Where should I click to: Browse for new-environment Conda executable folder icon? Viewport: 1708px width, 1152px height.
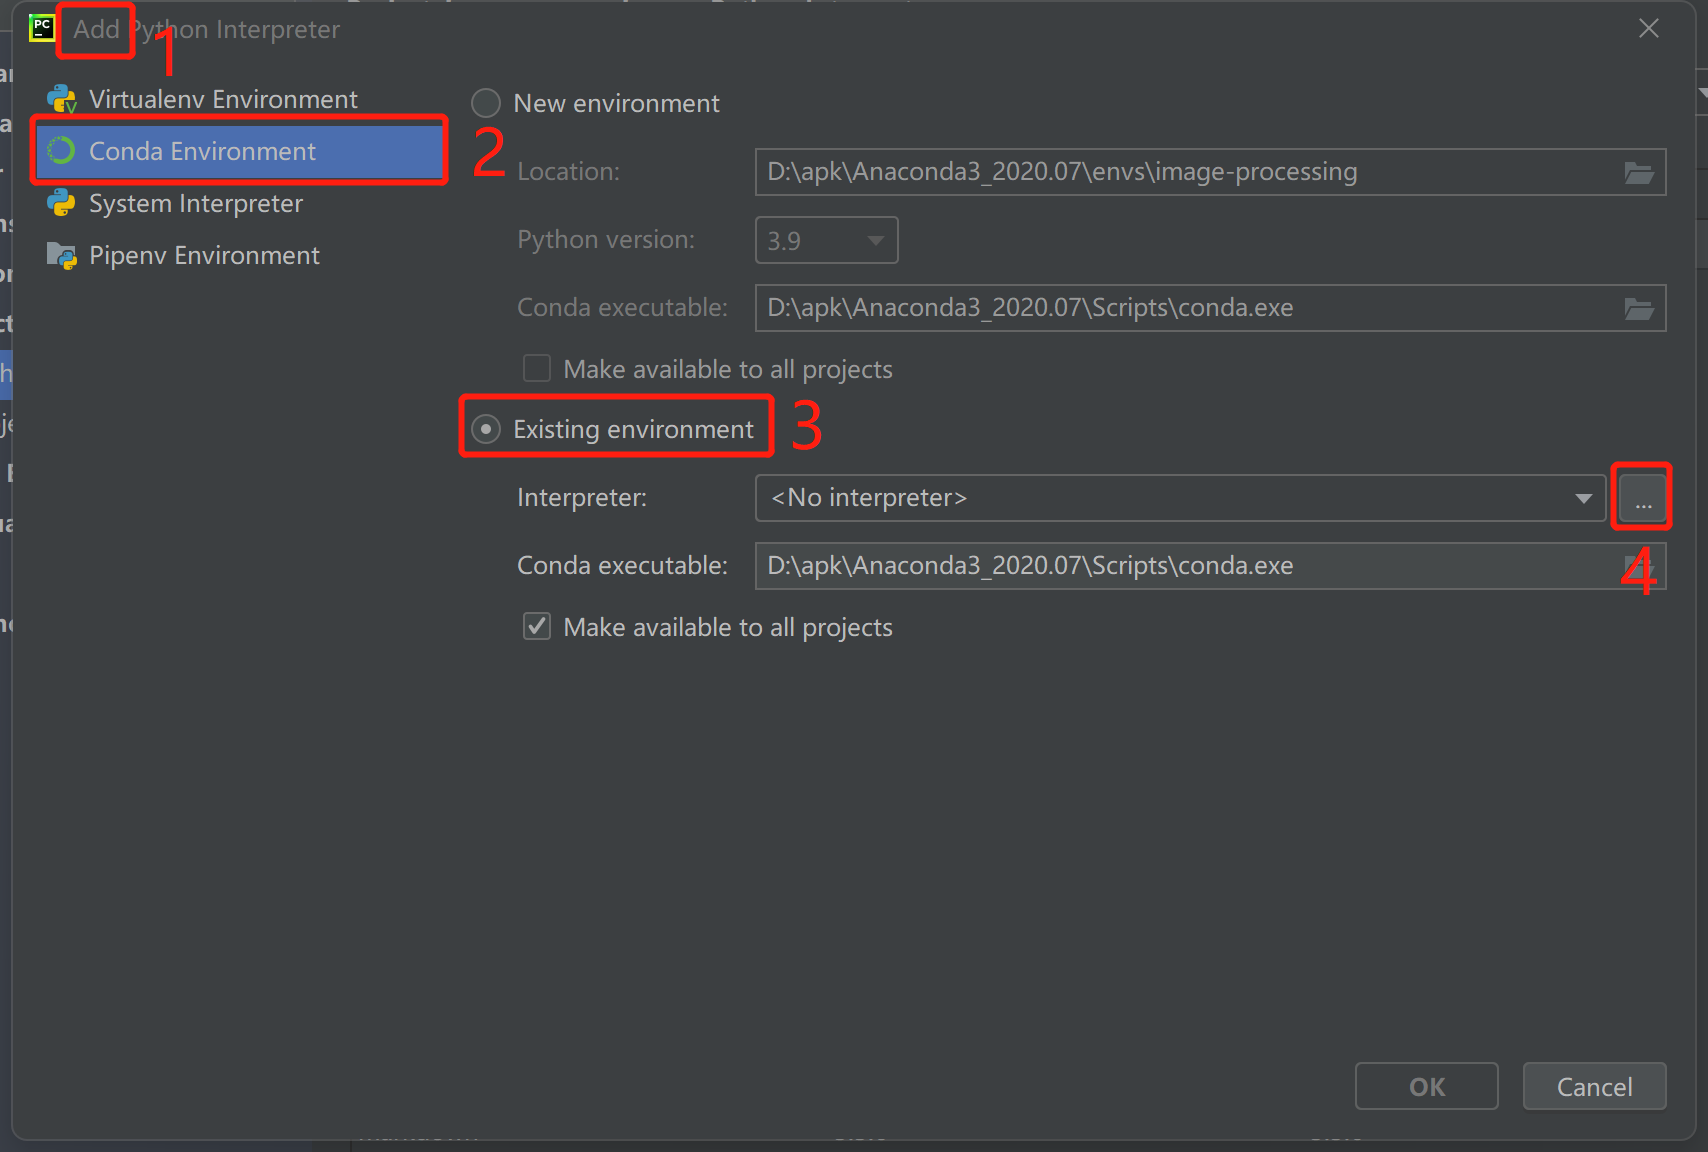[1639, 308]
